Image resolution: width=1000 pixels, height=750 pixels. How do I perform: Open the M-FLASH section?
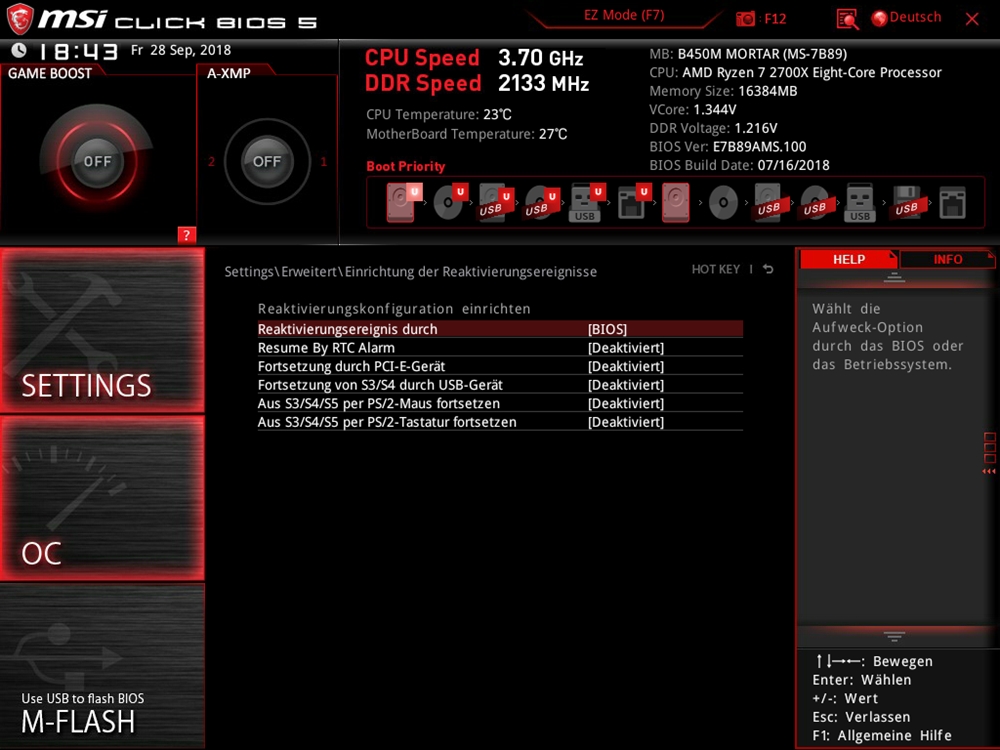[102, 665]
